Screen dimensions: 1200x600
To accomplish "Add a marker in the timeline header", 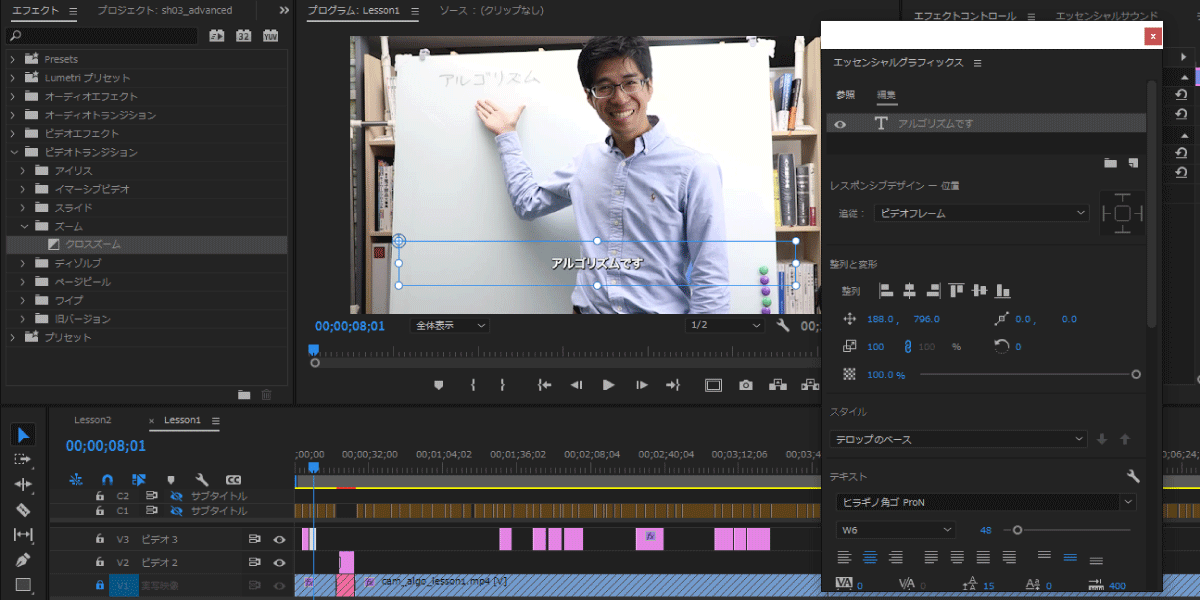I will pos(170,480).
